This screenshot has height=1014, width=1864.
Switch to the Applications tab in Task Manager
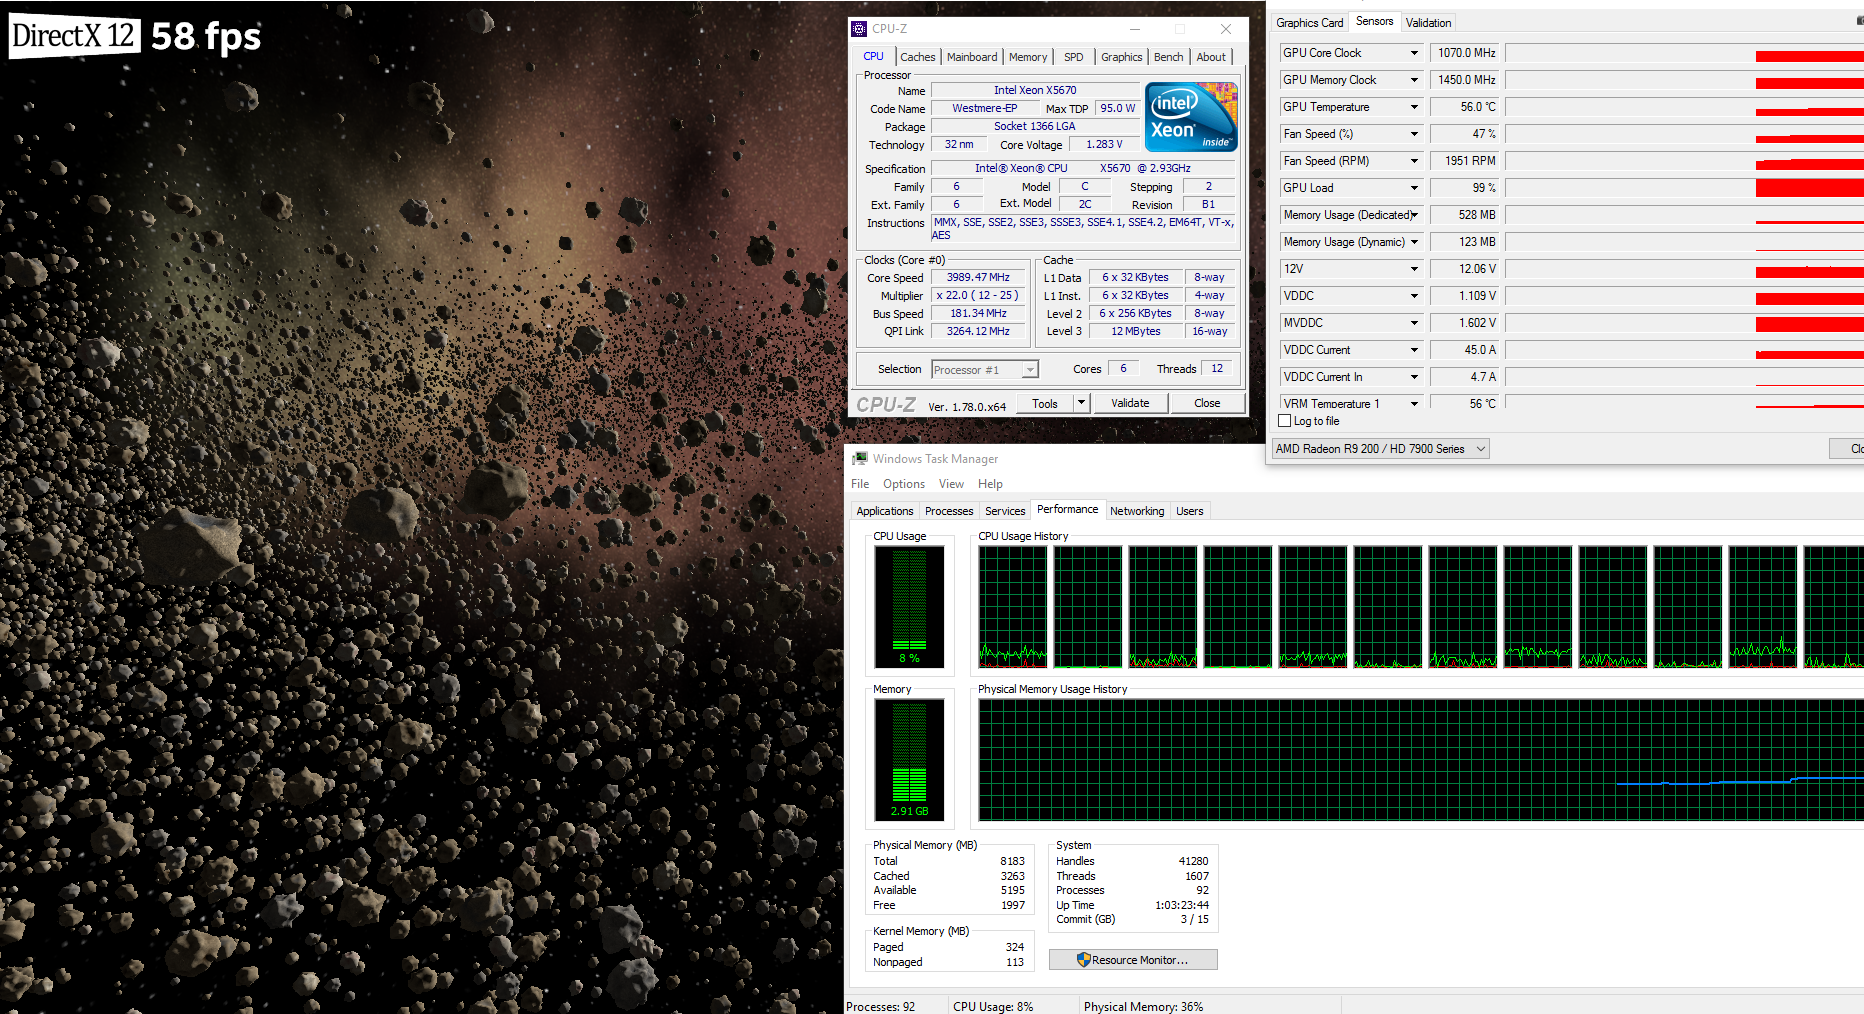coord(885,511)
